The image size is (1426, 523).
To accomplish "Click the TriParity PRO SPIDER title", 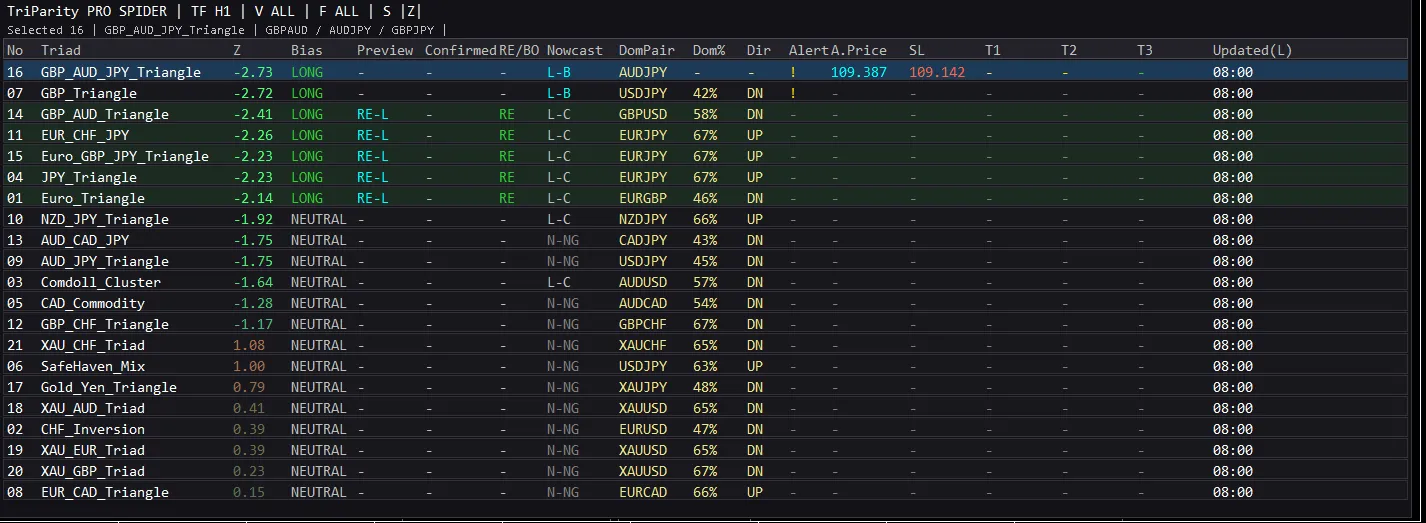I will (87, 12).
